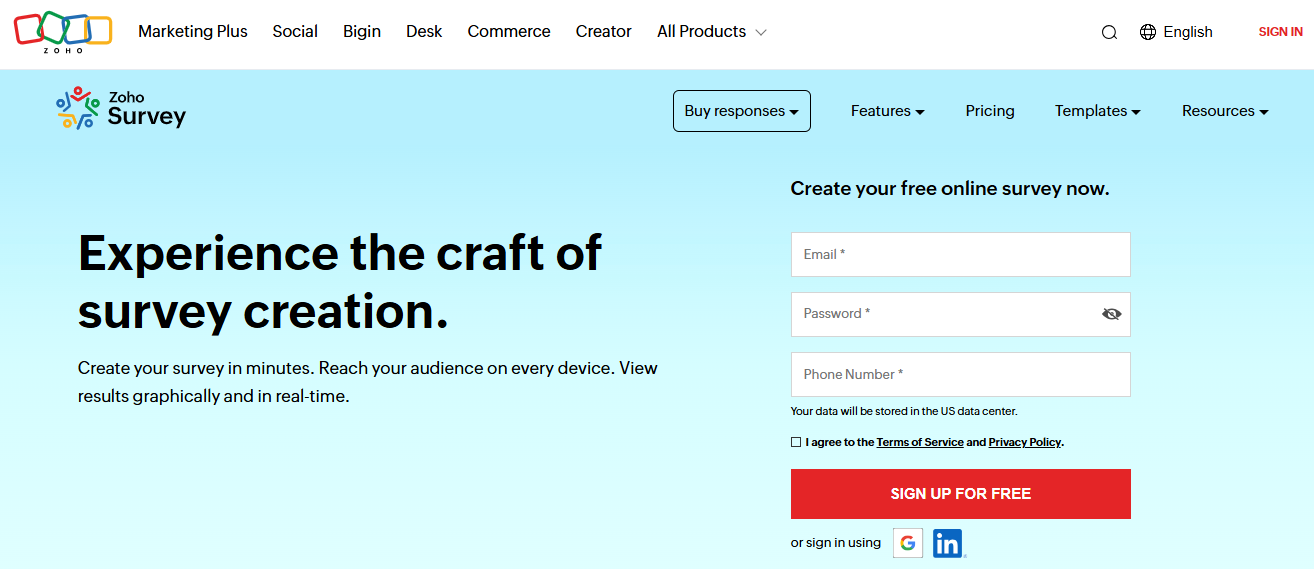Viewport: 1314px width, 569px height.
Task: Sign in using Google icon
Action: pyautogui.click(x=908, y=543)
